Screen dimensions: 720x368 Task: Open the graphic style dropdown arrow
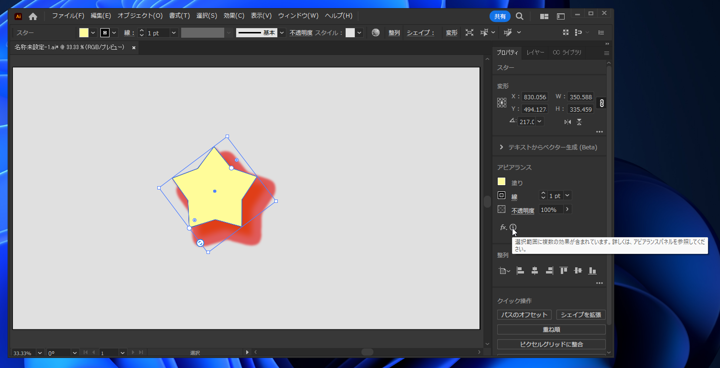[359, 33]
